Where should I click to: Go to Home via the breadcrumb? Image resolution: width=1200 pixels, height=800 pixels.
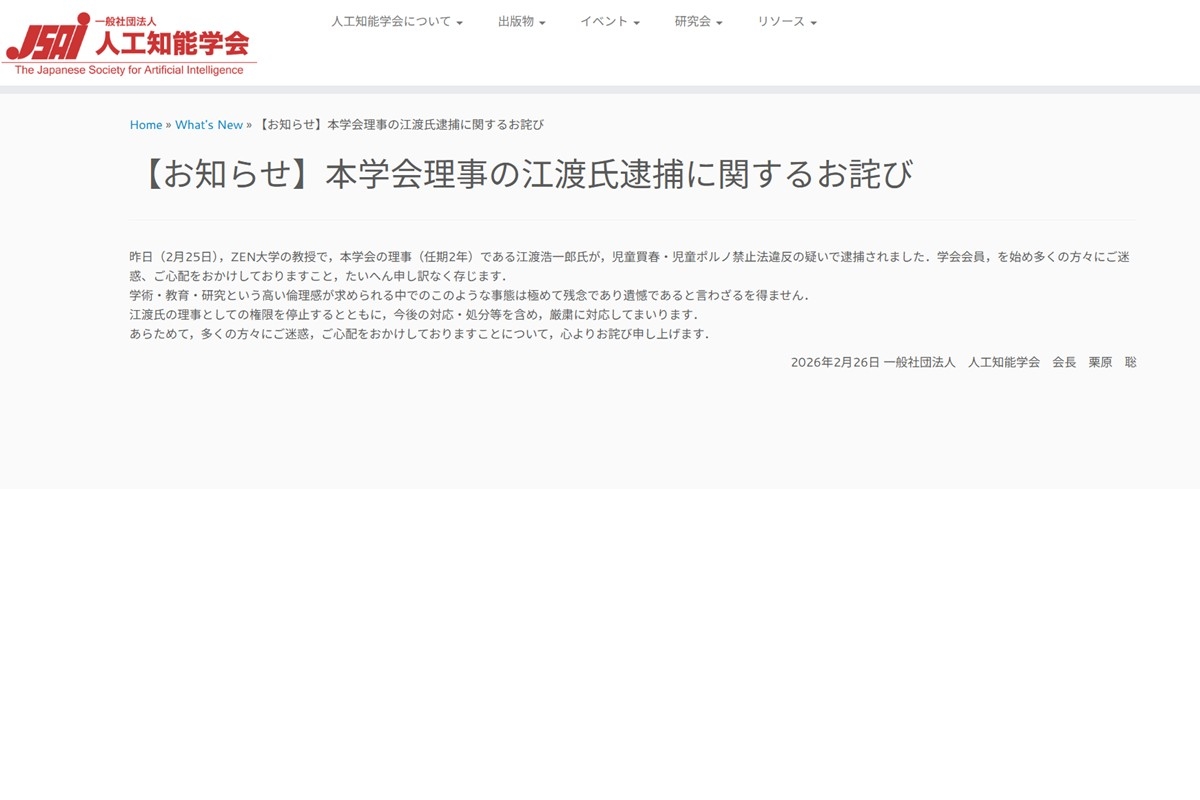click(x=146, y=125)
